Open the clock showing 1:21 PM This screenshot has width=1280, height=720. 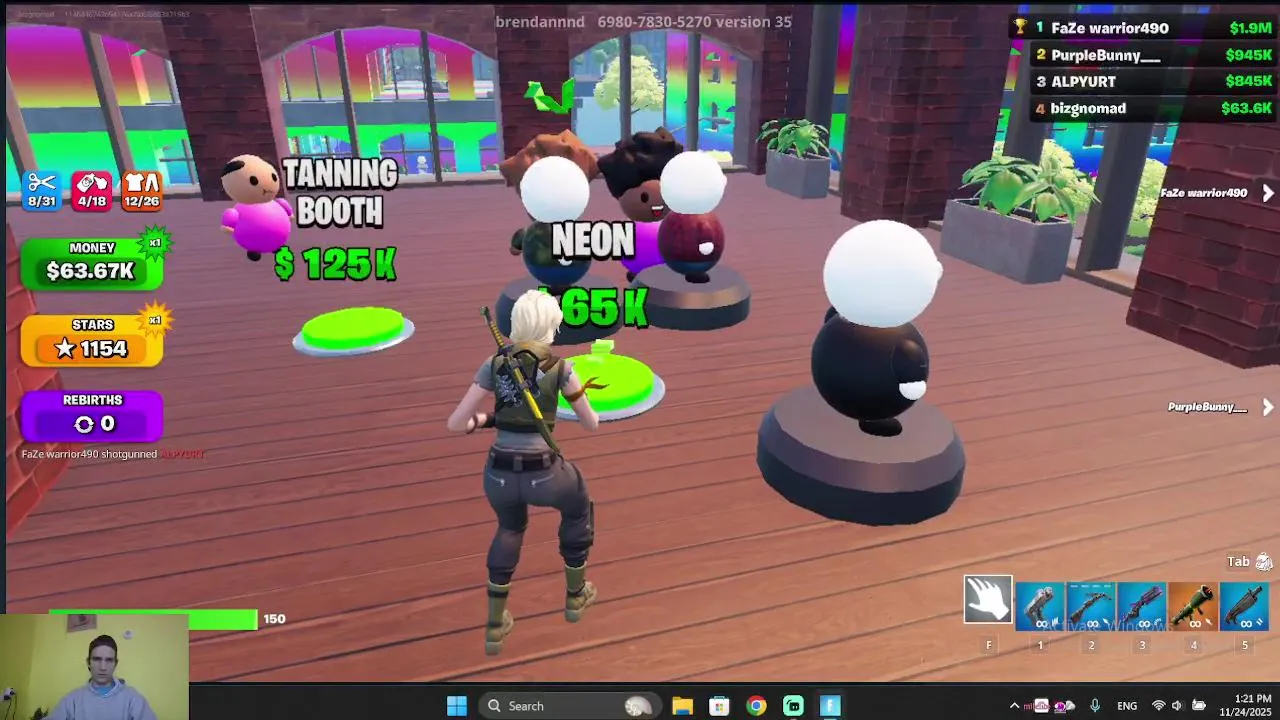pyautogui.click(x=1245, y=705)
